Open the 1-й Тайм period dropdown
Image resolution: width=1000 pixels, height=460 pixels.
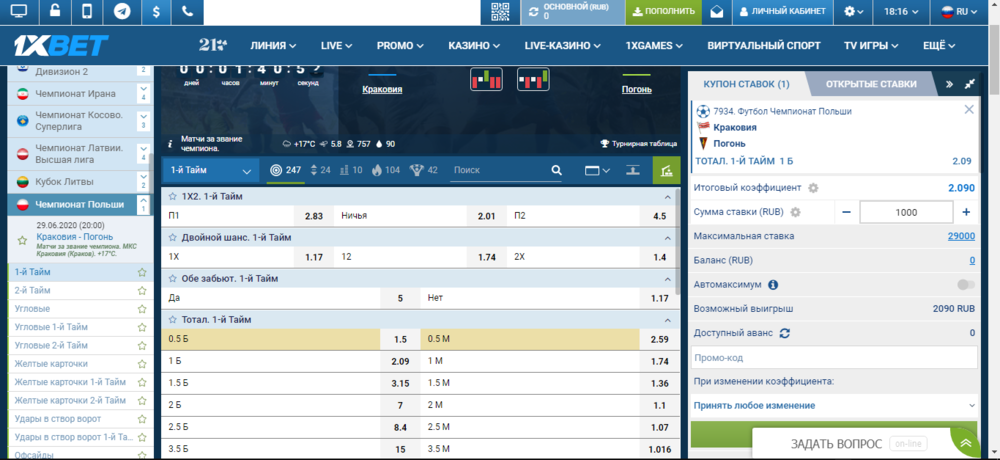tap(210, 170)
